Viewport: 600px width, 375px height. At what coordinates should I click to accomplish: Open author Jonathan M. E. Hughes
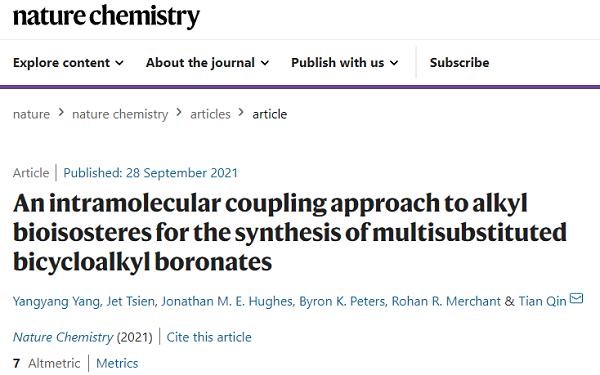[227, 302]
